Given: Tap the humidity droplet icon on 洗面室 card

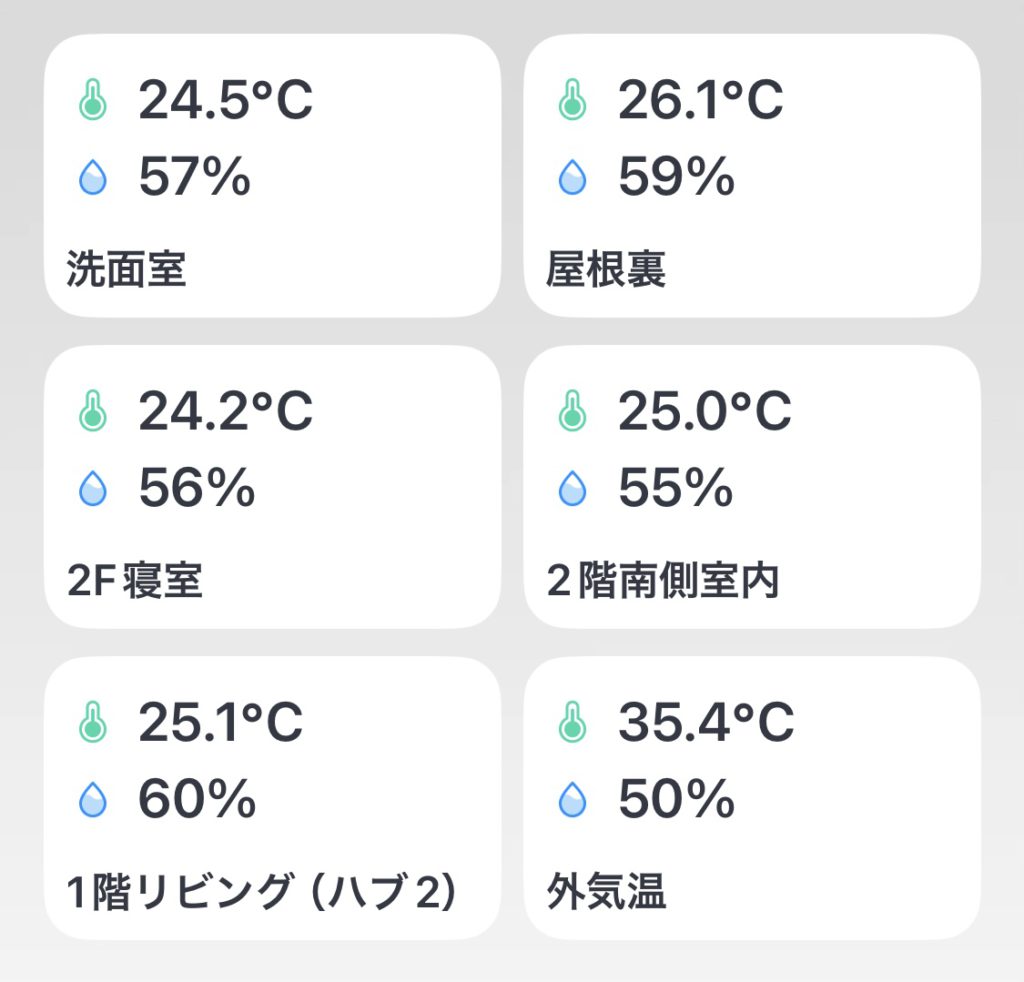Looking at the screenshot, I should [93, 177].
